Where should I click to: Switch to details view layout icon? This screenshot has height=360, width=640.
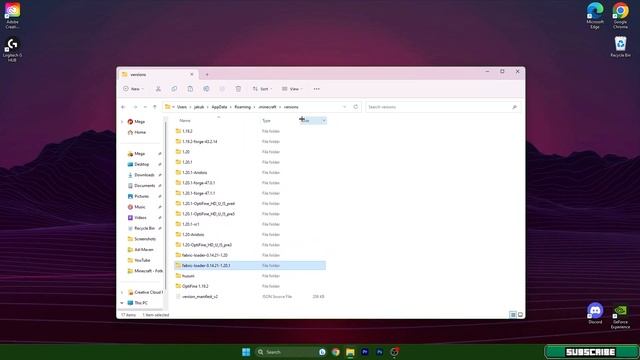[x=513, y=315]
